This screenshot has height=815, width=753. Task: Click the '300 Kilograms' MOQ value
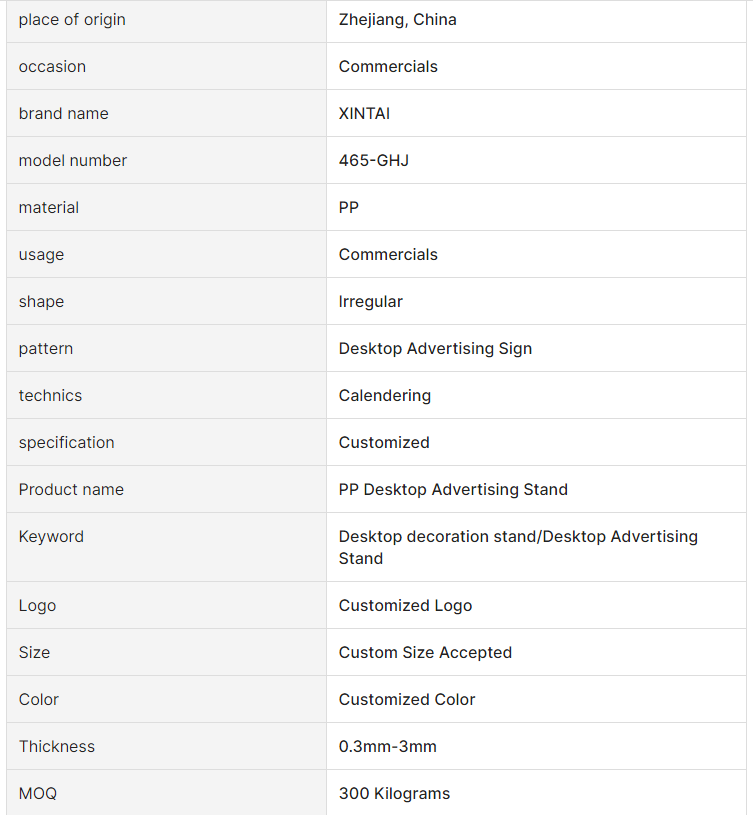point(394,794)
